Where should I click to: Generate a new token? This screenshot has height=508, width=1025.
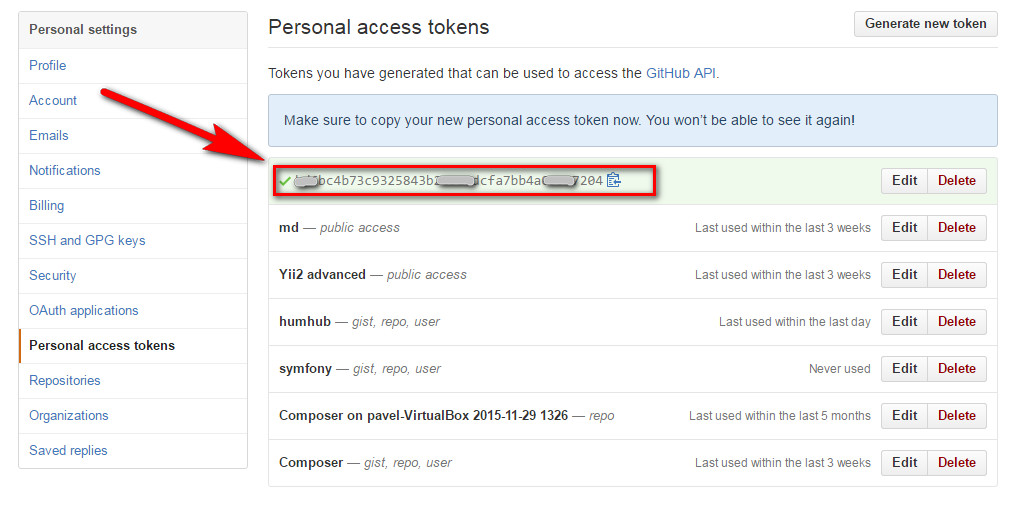click(926, 24)
